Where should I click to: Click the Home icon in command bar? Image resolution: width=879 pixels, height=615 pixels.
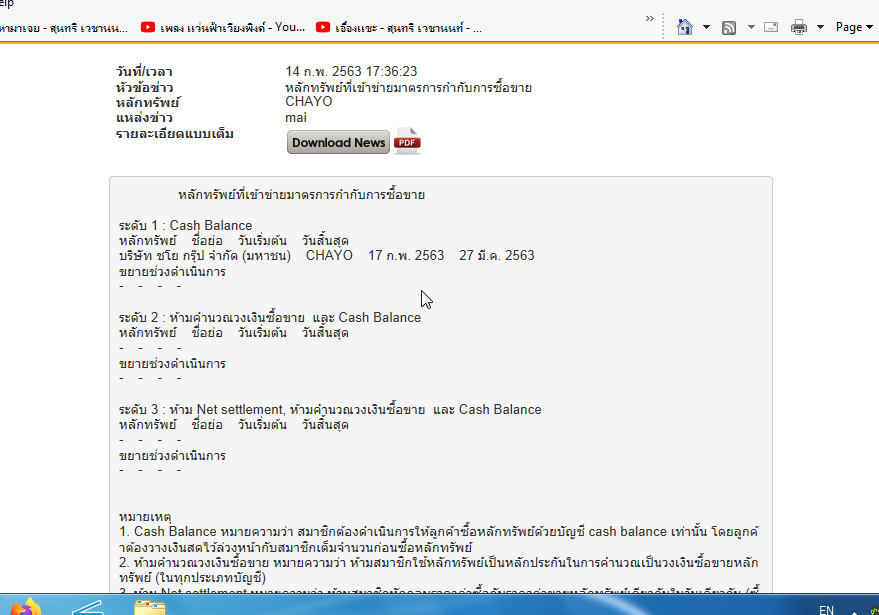pyautogui.click(x=684, y=27)
